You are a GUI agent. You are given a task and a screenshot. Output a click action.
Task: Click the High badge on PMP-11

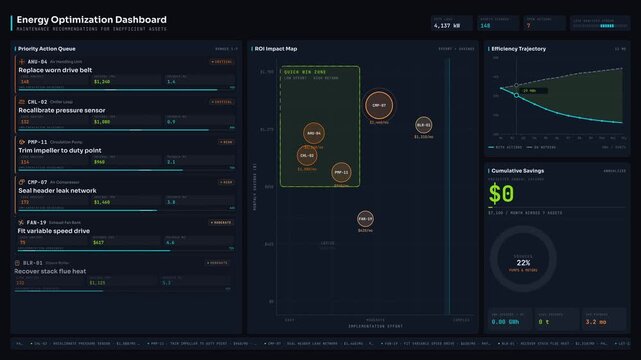click(x=226, y=142)
